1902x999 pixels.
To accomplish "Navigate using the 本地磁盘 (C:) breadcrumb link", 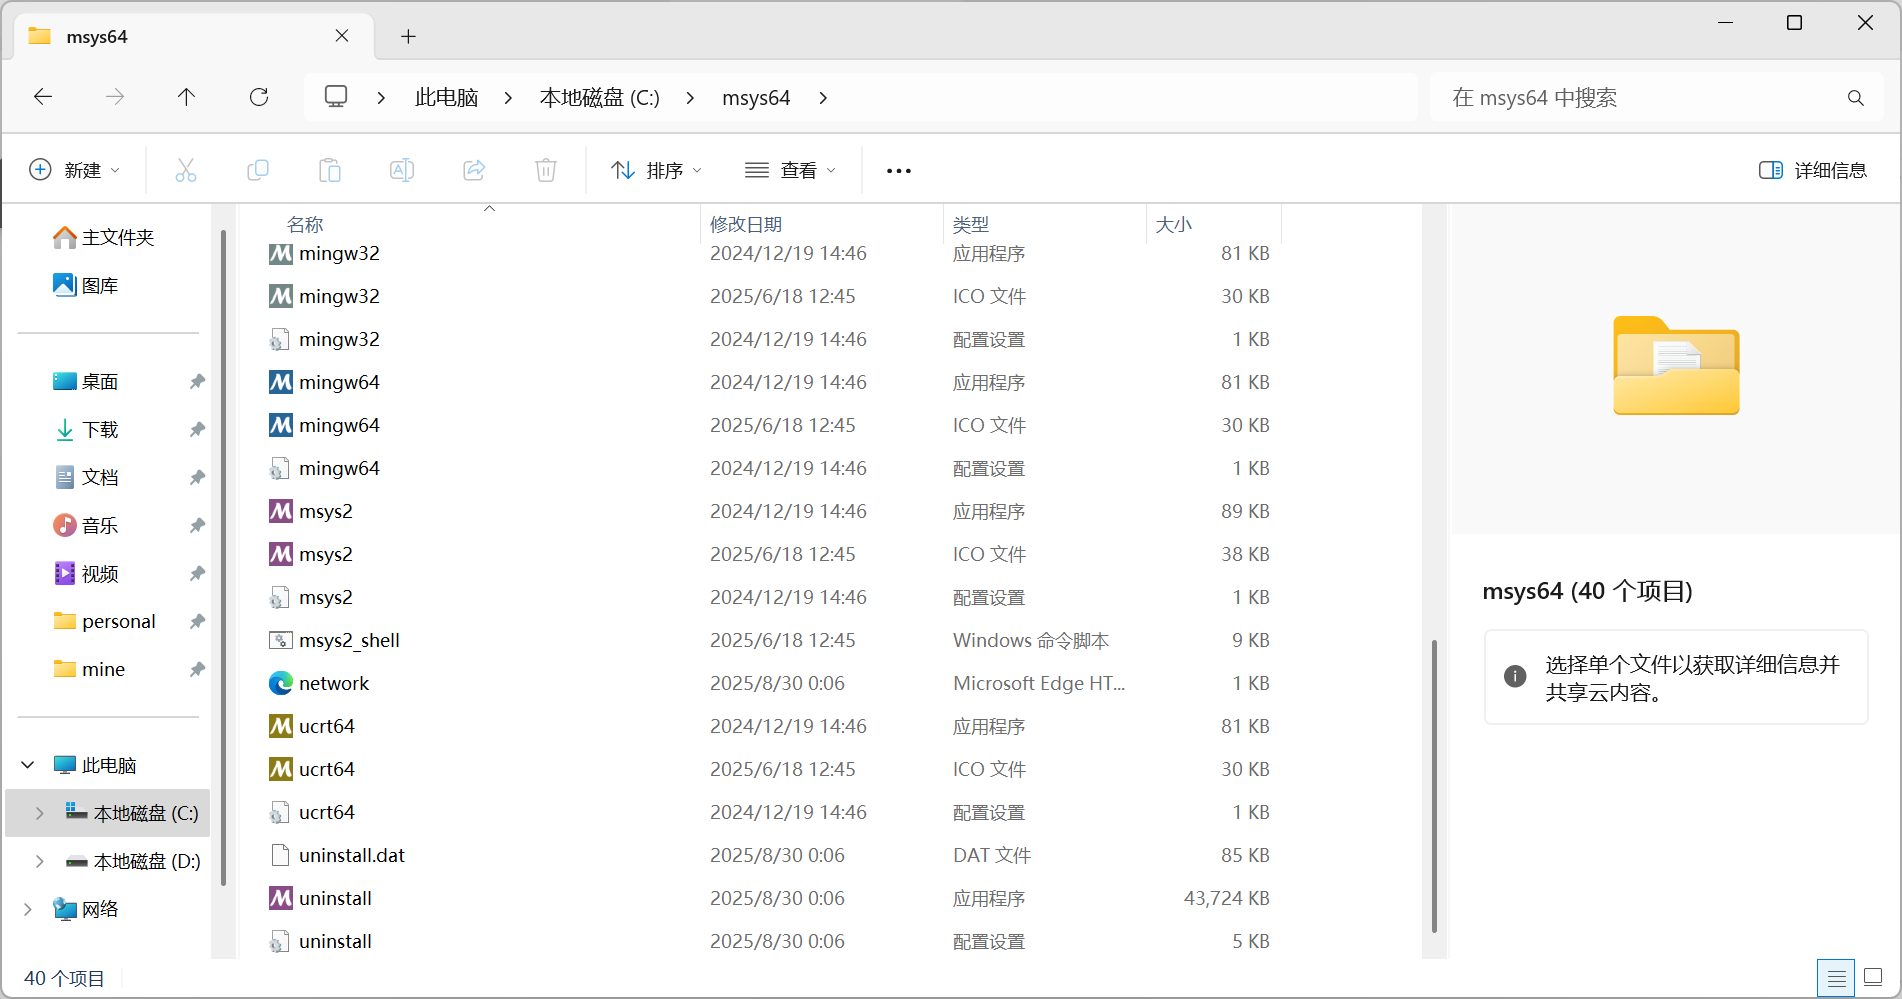I will [x=599, y=97].
